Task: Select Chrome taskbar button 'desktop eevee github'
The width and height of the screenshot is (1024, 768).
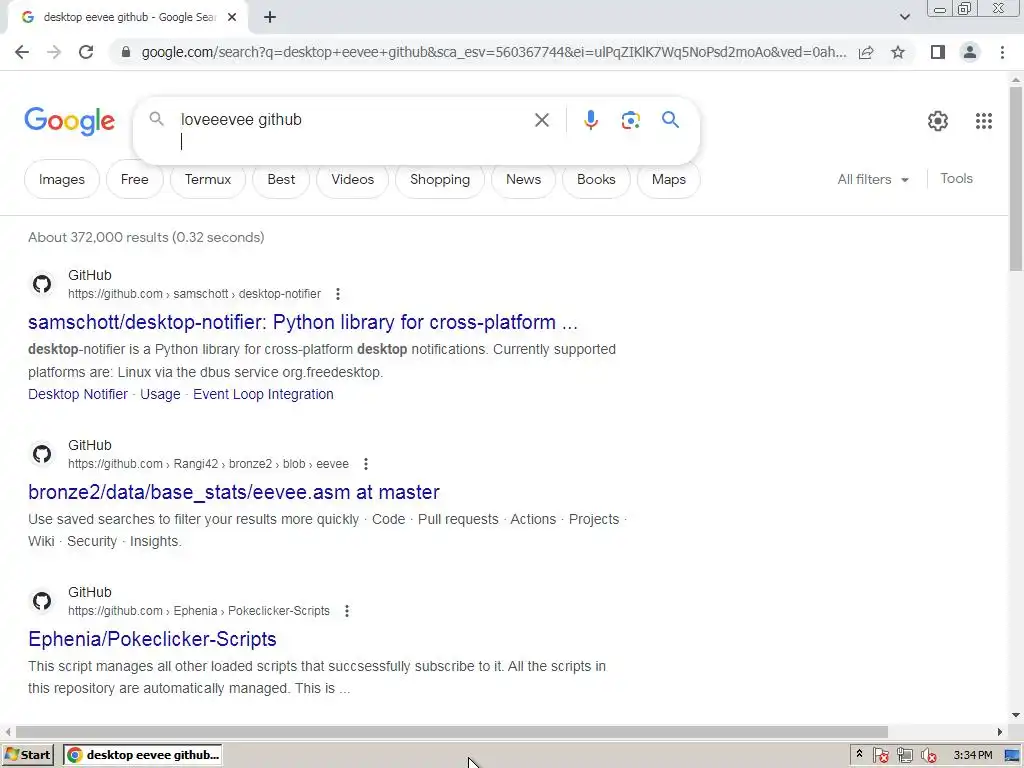Action: tap(143, 755)
